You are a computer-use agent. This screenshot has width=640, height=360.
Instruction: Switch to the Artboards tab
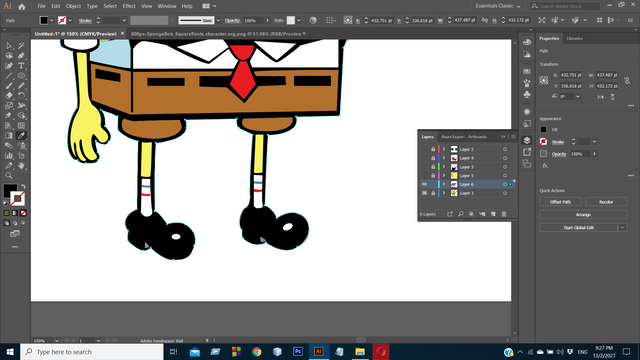pyautogui.click(x=477, y=137)
